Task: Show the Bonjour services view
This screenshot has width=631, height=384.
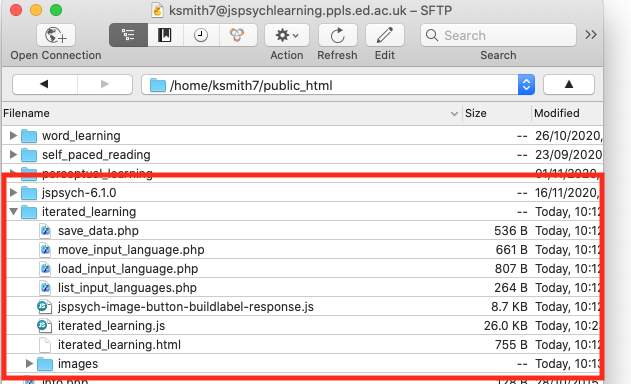Action: click(237, 35)
